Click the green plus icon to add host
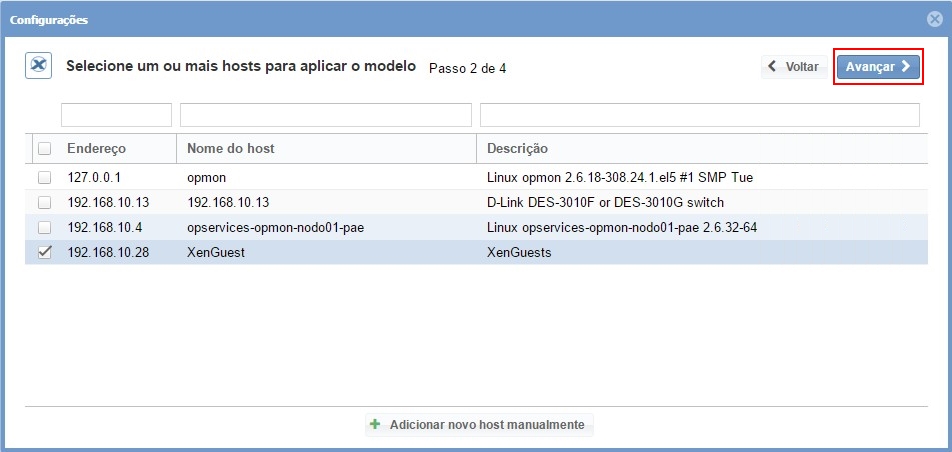This screenshot has height=452, width=952. (x=375, y=424)
